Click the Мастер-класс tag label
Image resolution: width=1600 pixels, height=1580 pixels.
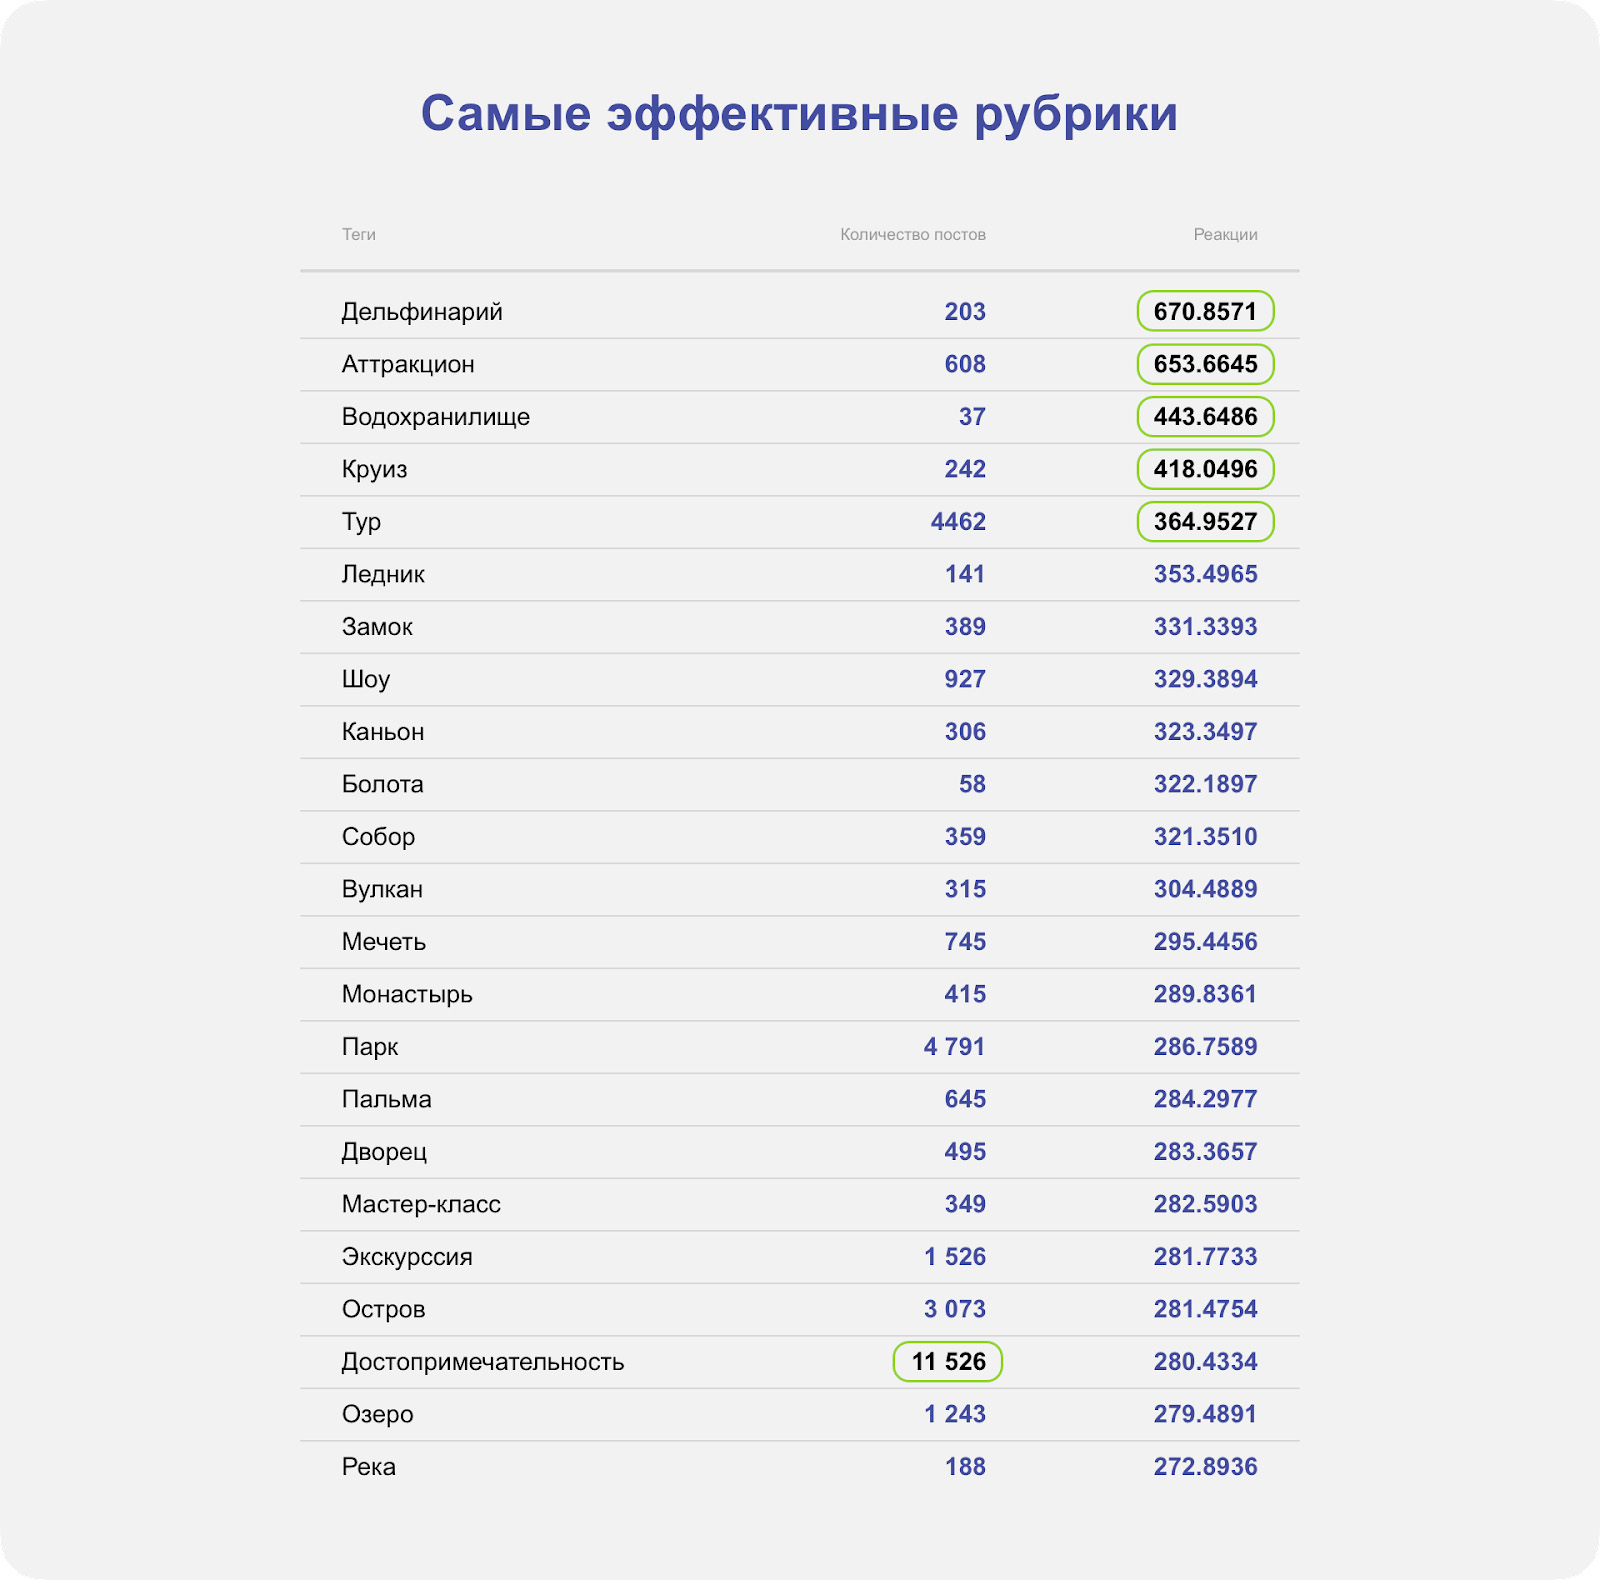421,1204
